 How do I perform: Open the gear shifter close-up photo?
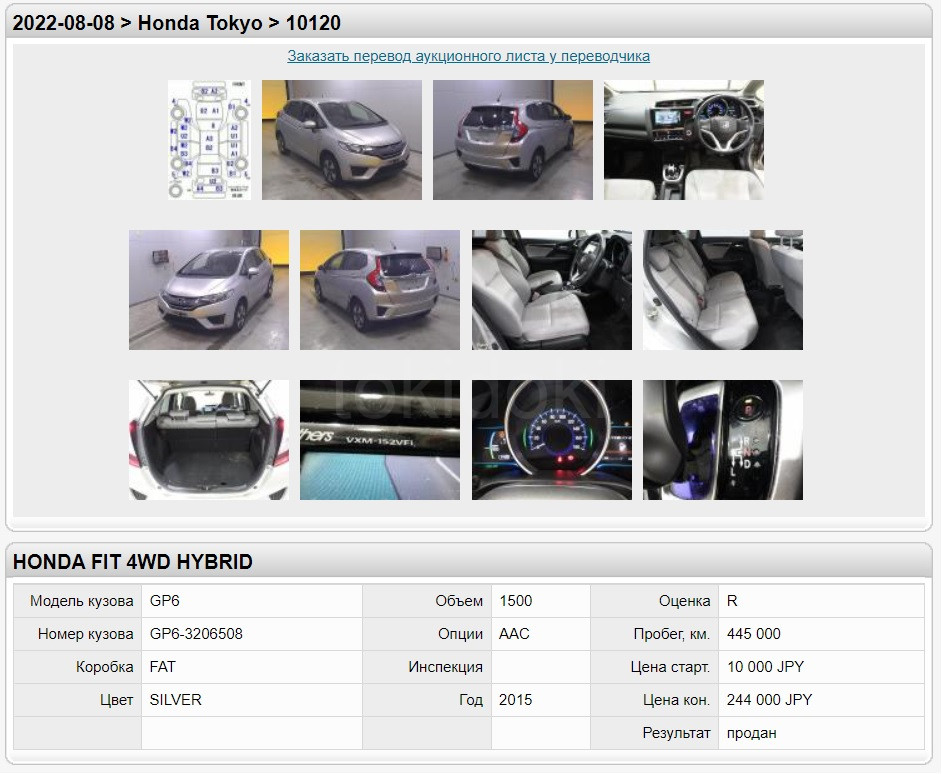(723, 440)
